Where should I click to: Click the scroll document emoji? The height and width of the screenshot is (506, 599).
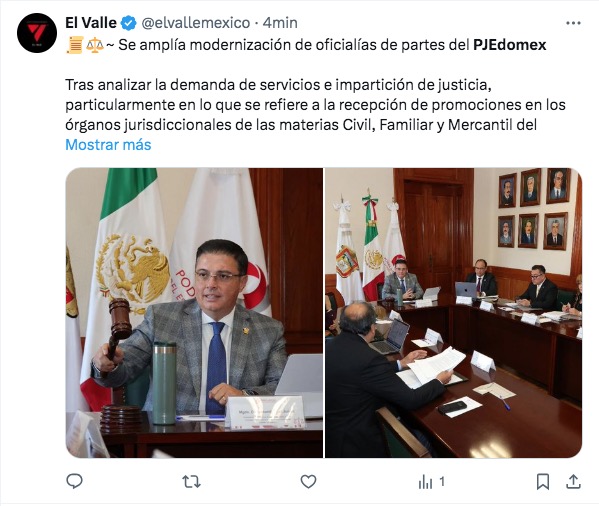(x=75, y=45)
